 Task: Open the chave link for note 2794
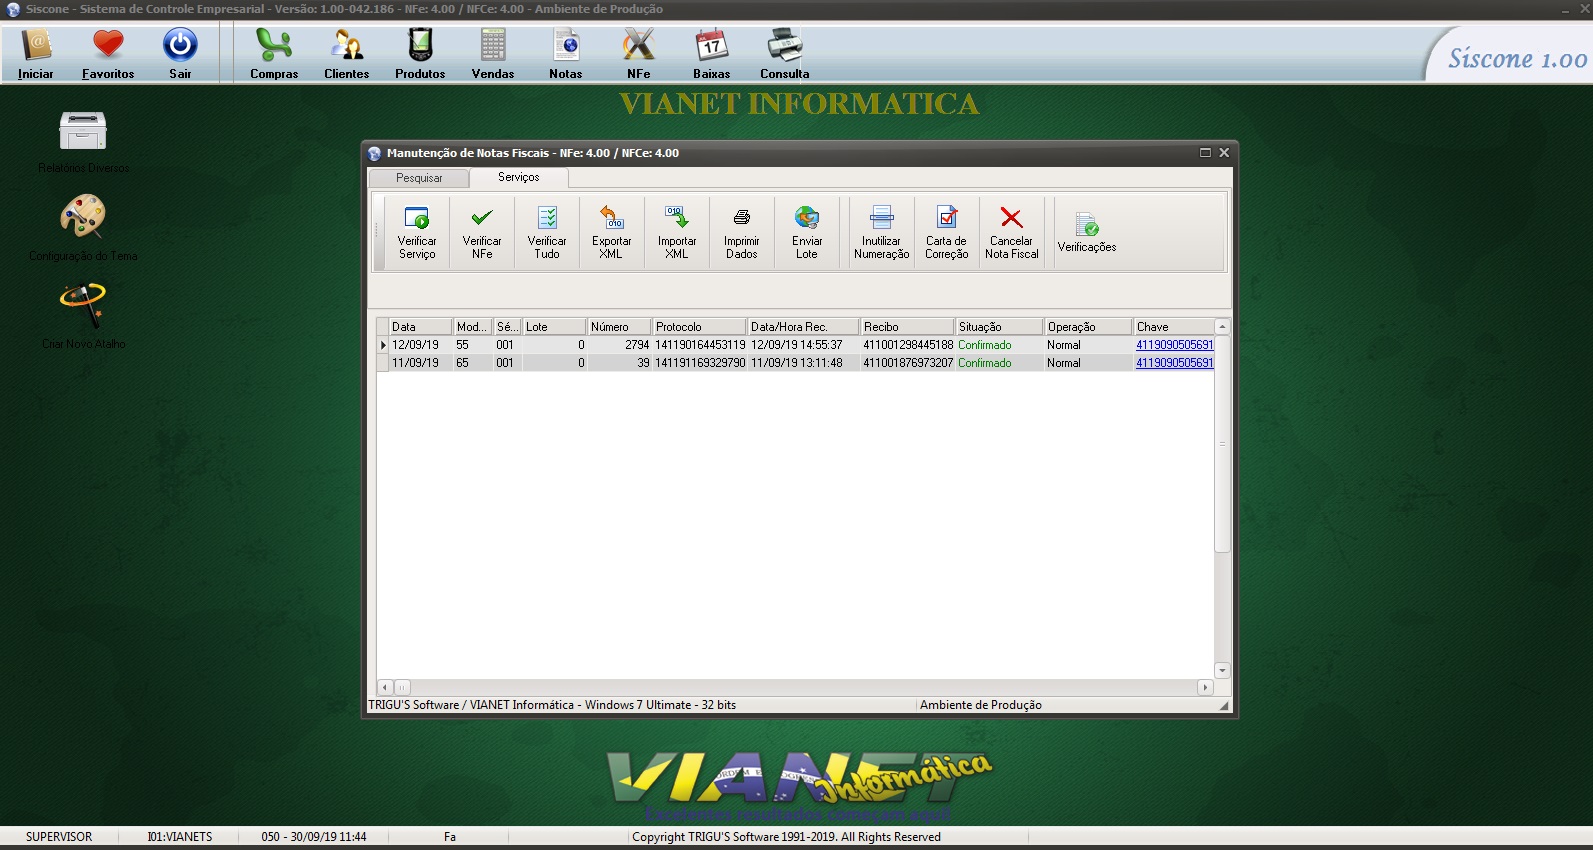(1174, 345)
